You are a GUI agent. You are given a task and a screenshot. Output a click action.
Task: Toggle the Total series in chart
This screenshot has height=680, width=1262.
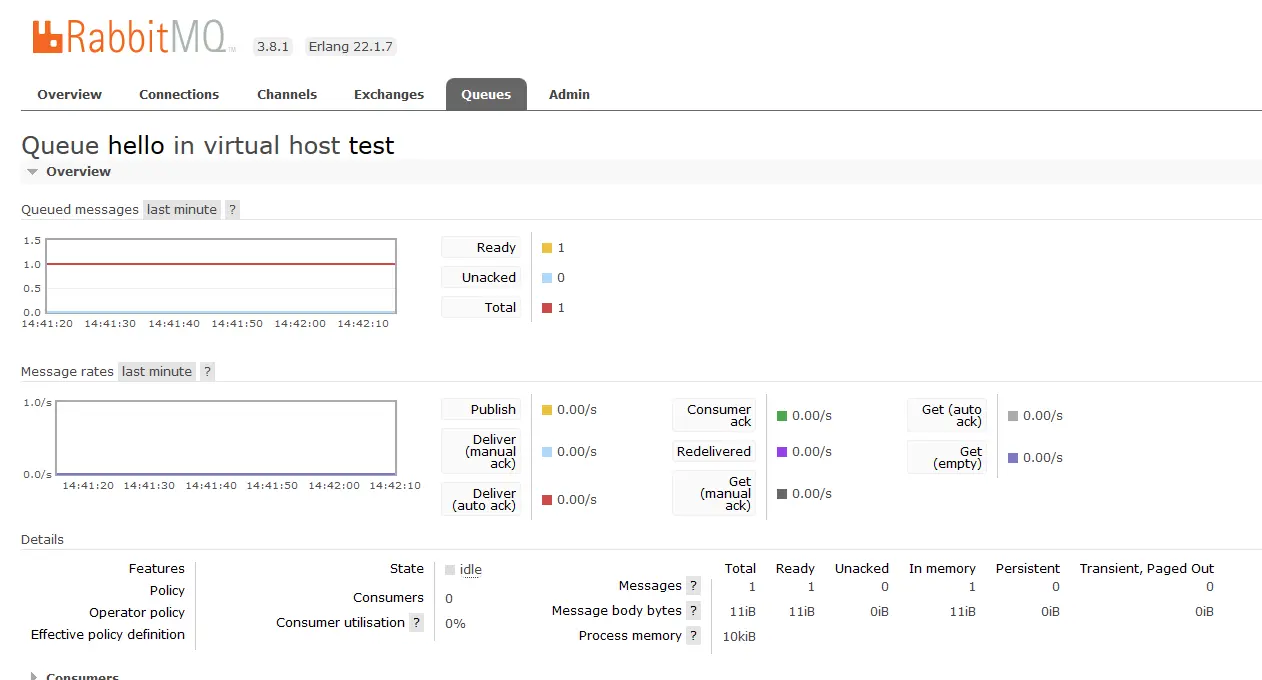481,307
